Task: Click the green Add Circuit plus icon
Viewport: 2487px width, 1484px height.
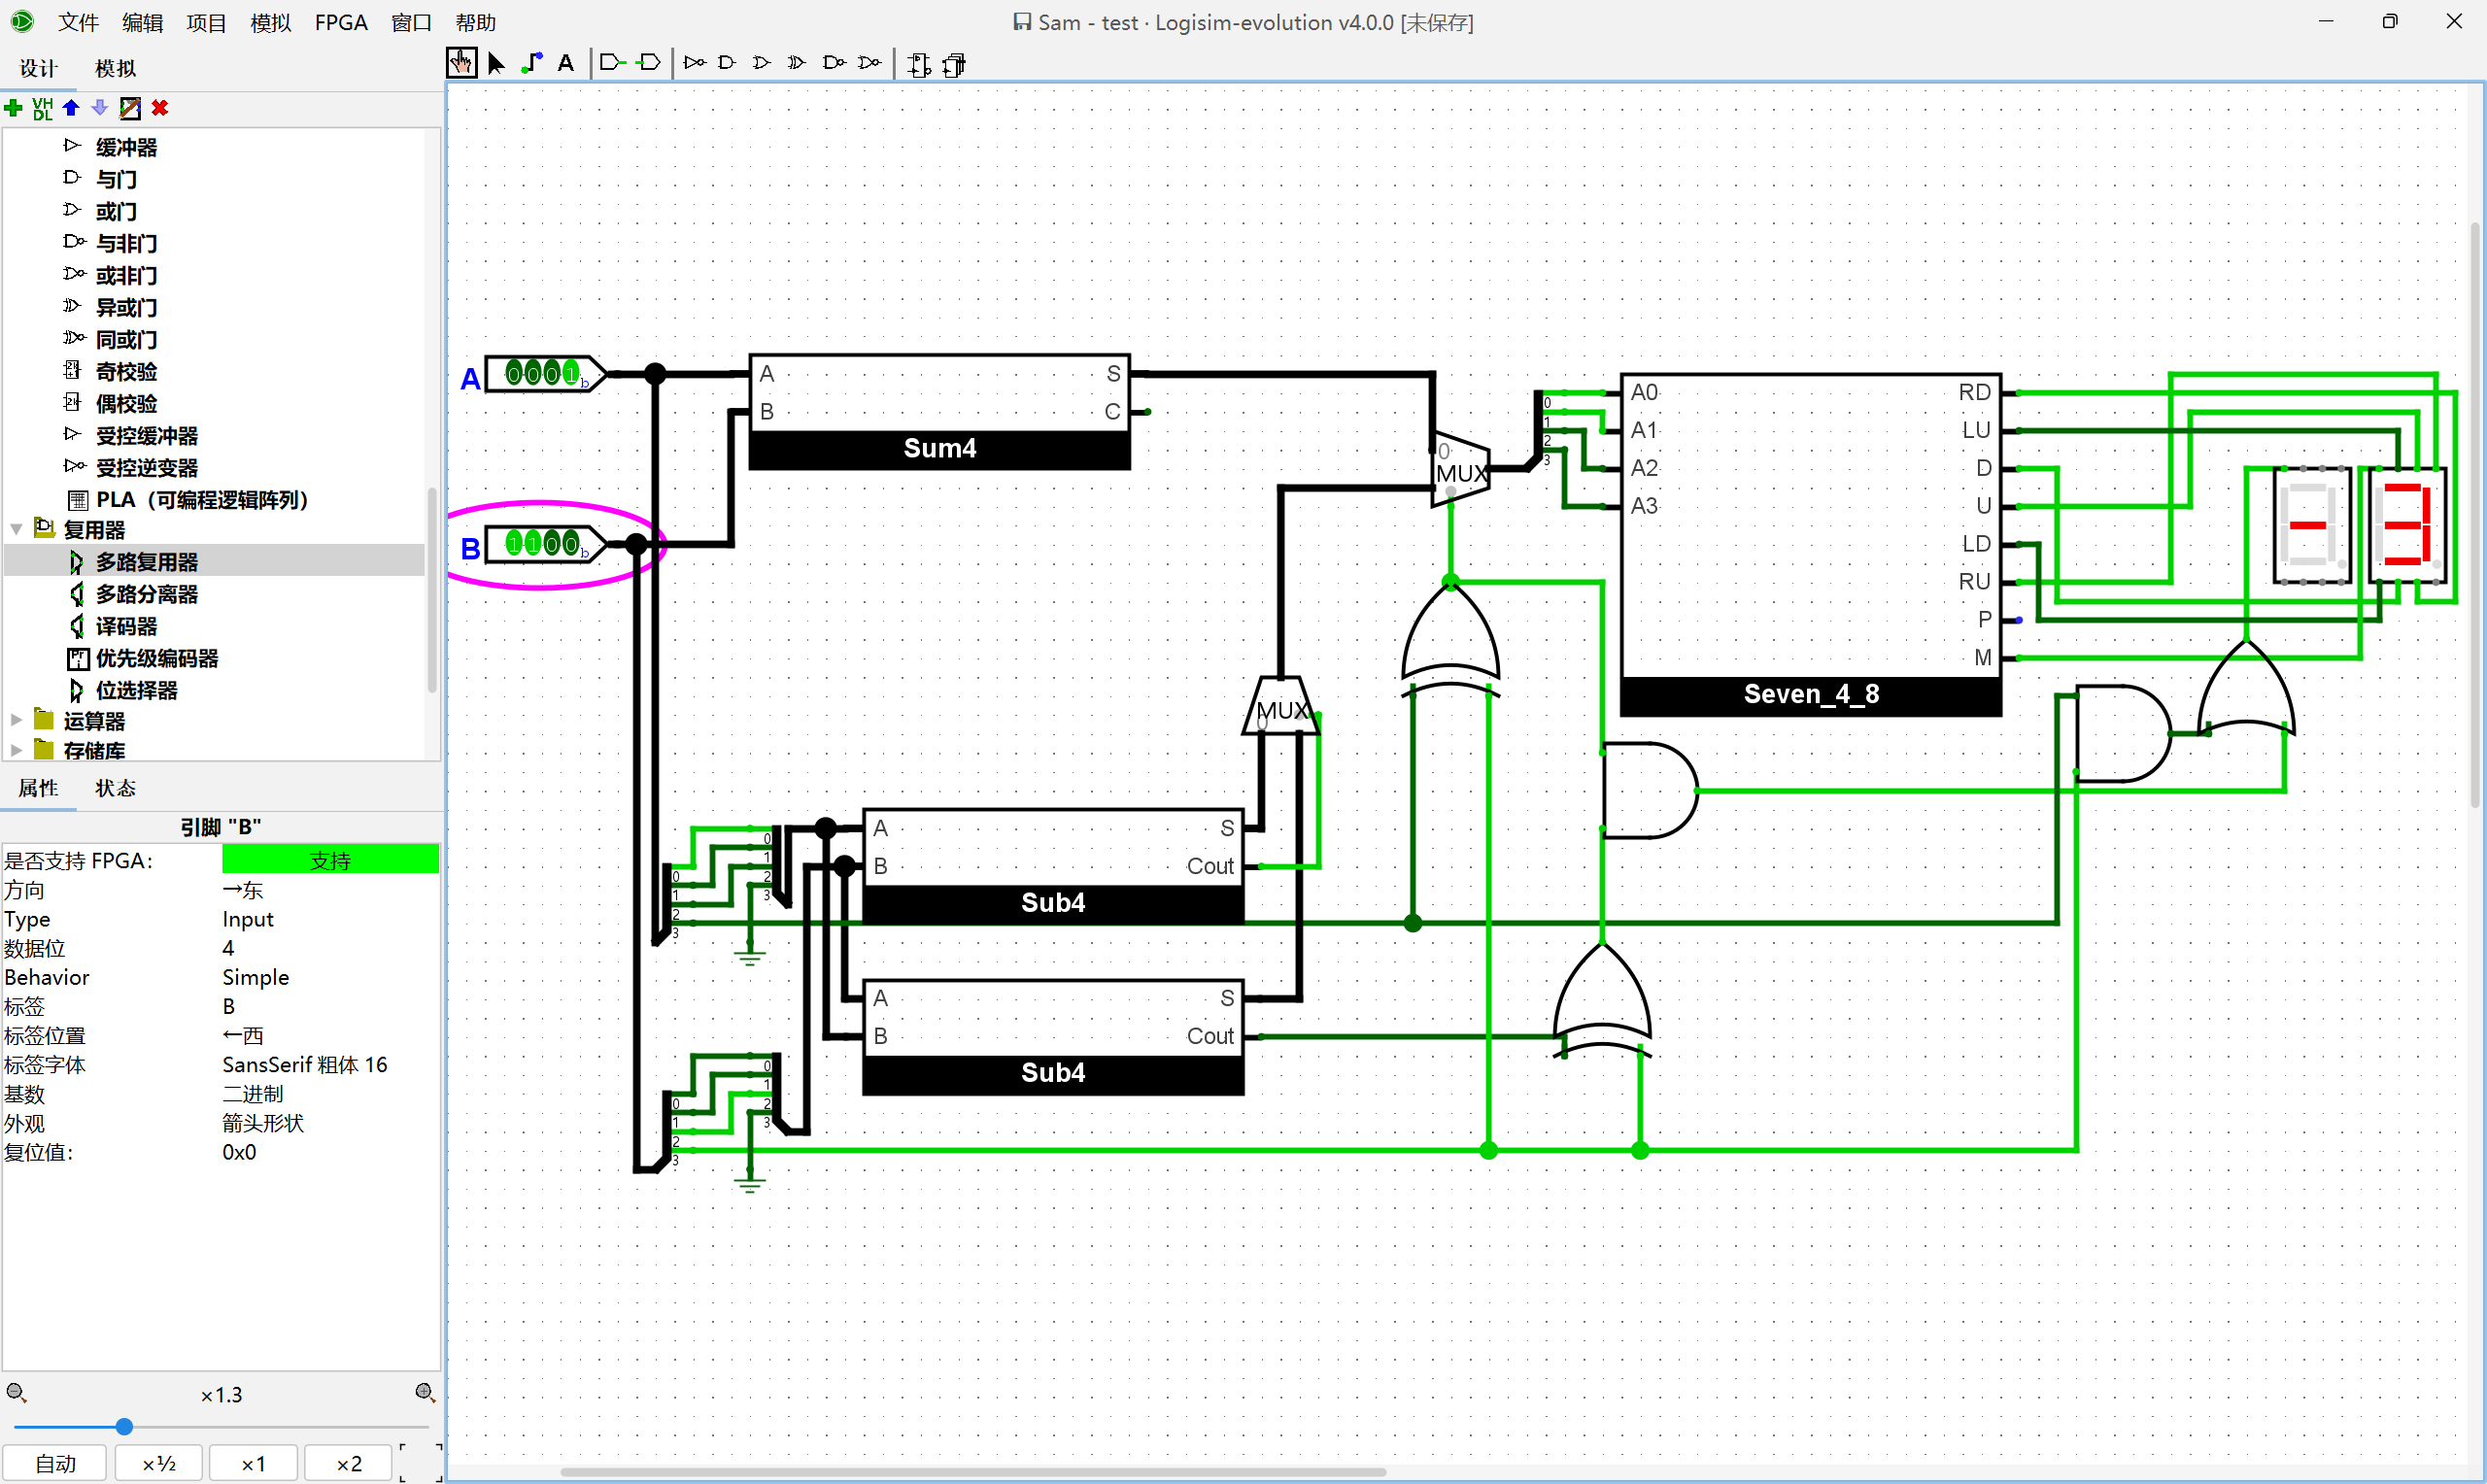Action: [x=14, y=108]
